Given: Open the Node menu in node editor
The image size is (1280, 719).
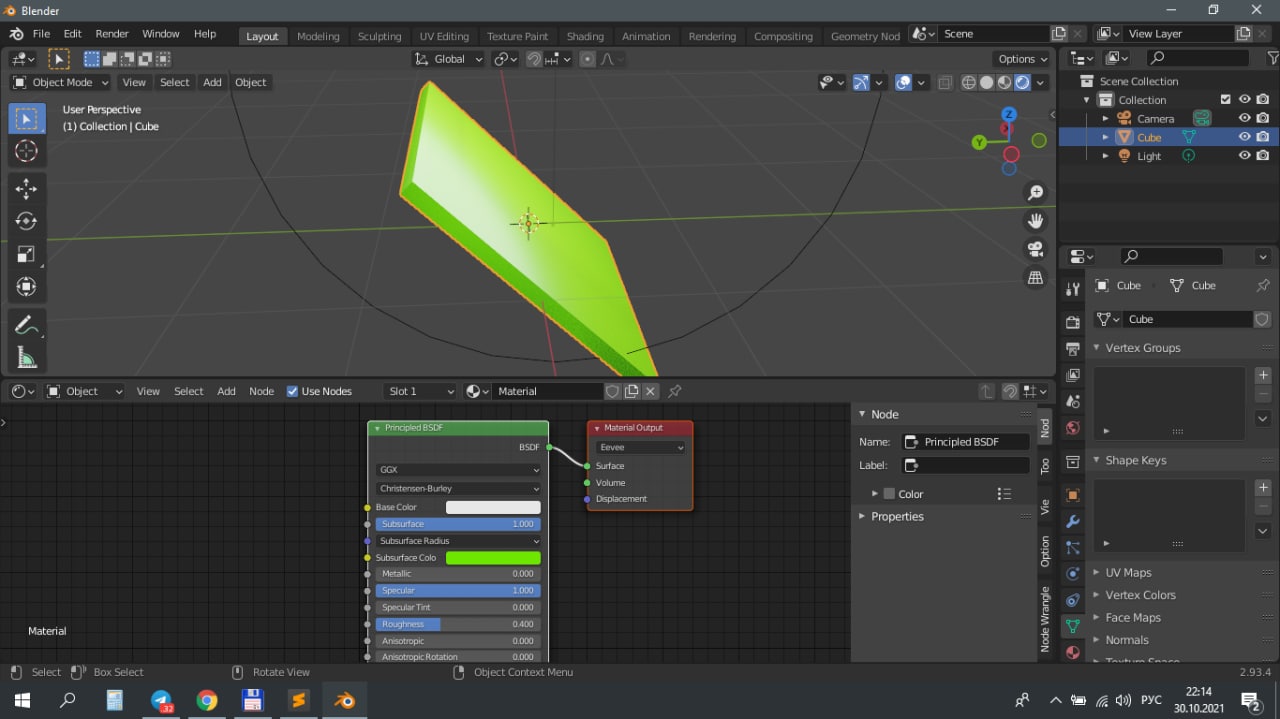Looking at the screenshot, I should (261, 391).
